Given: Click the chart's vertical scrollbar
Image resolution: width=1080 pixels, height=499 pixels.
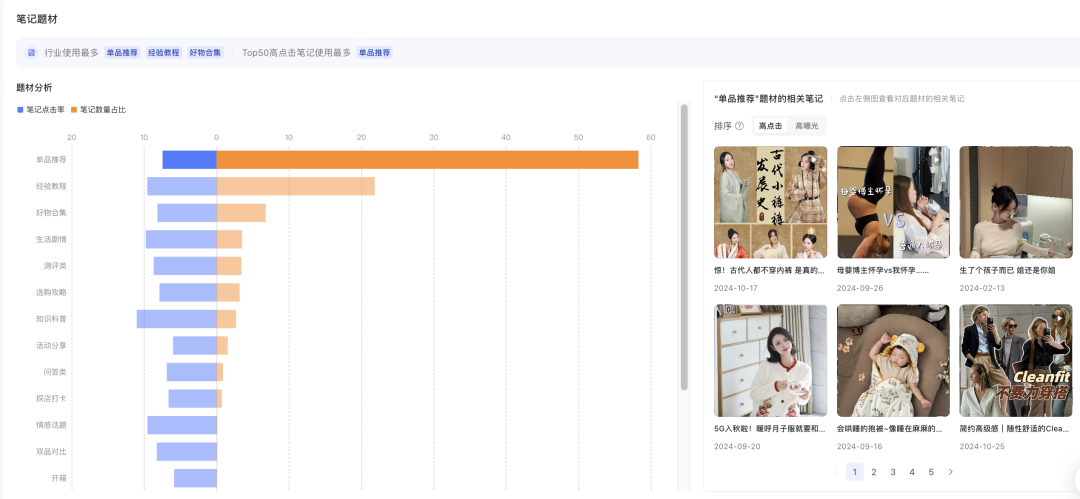Looking at the screenshot, I should [684, 247].
